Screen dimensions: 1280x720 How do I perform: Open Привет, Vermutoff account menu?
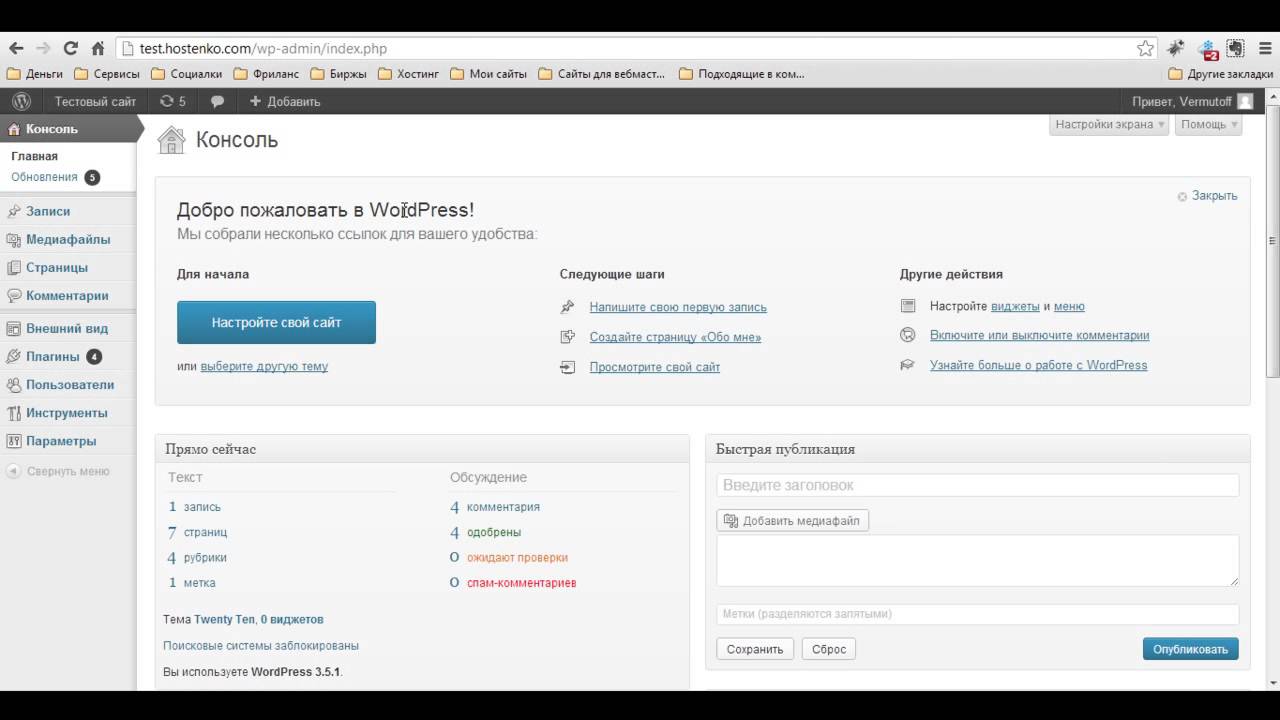point(1192,101)
